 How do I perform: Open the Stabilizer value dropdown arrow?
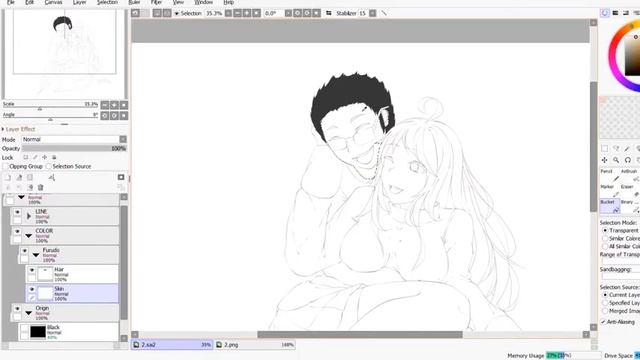coord(373,13)
